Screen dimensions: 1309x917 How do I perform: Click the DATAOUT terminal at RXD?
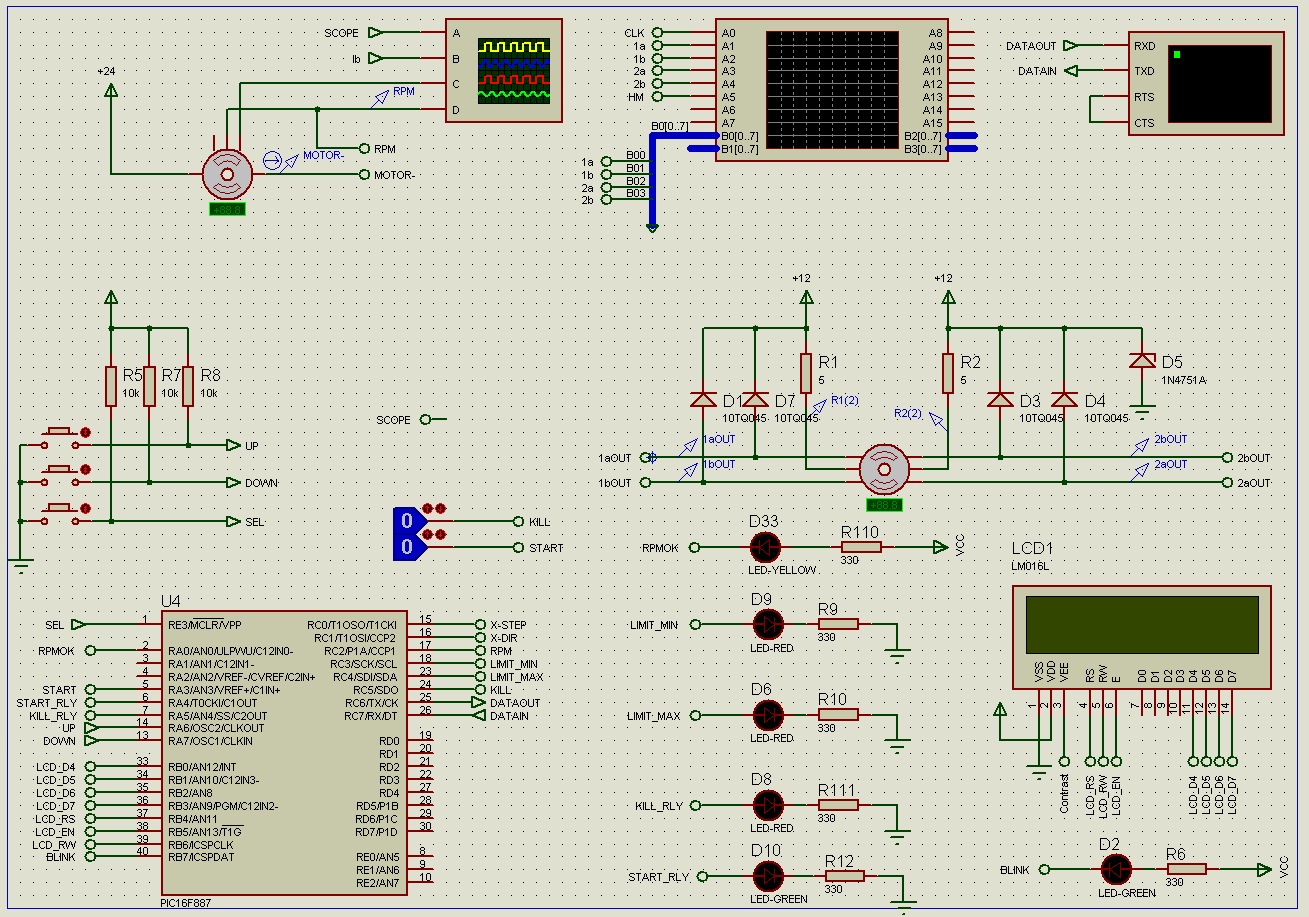tap(1071, 45)
